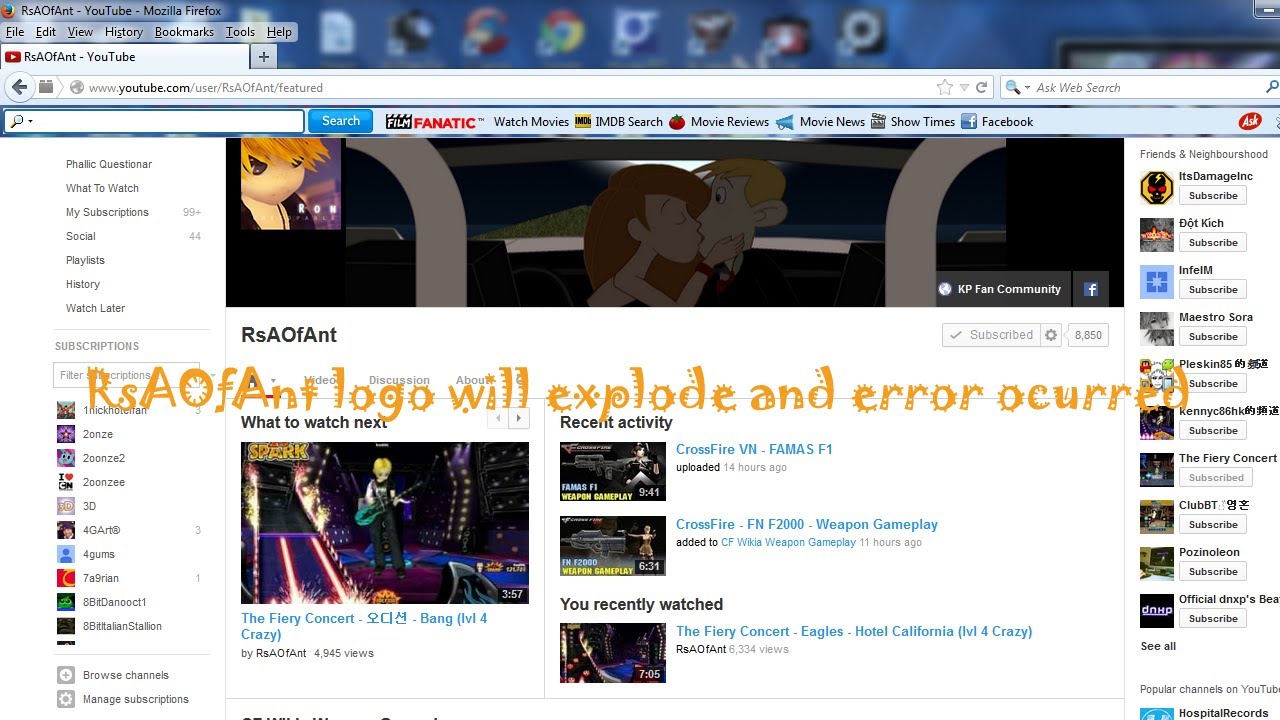Open the Tools menu
The height and width of the screenshot is (720, 1280).
click(x=240, y=32)
